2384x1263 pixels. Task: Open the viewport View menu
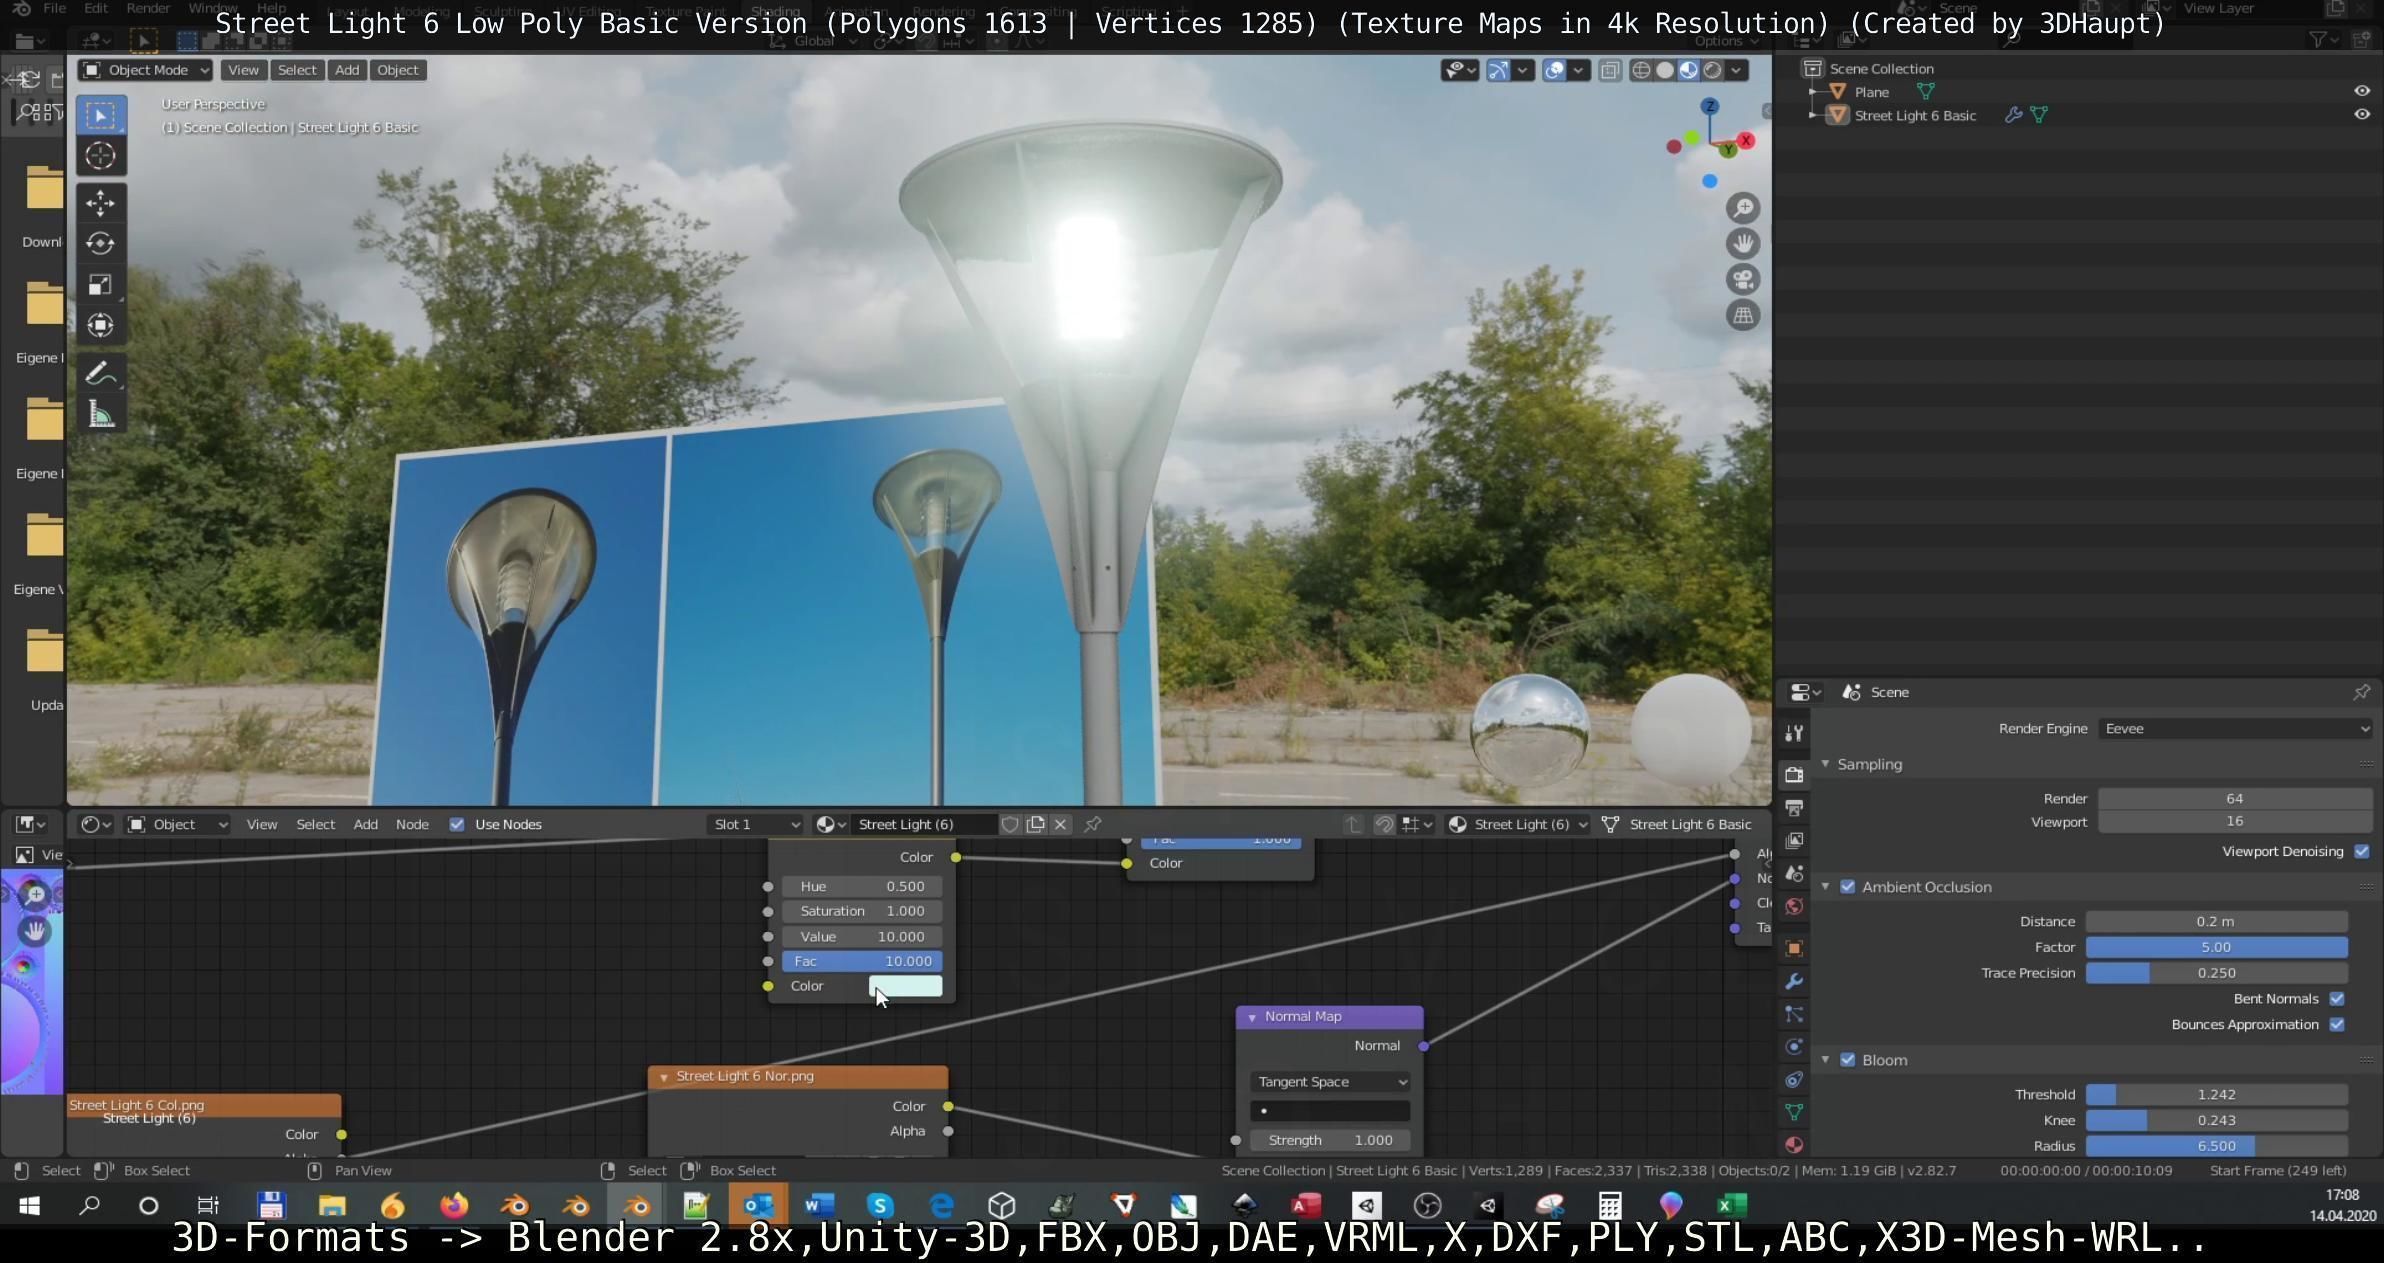point(243,70)
